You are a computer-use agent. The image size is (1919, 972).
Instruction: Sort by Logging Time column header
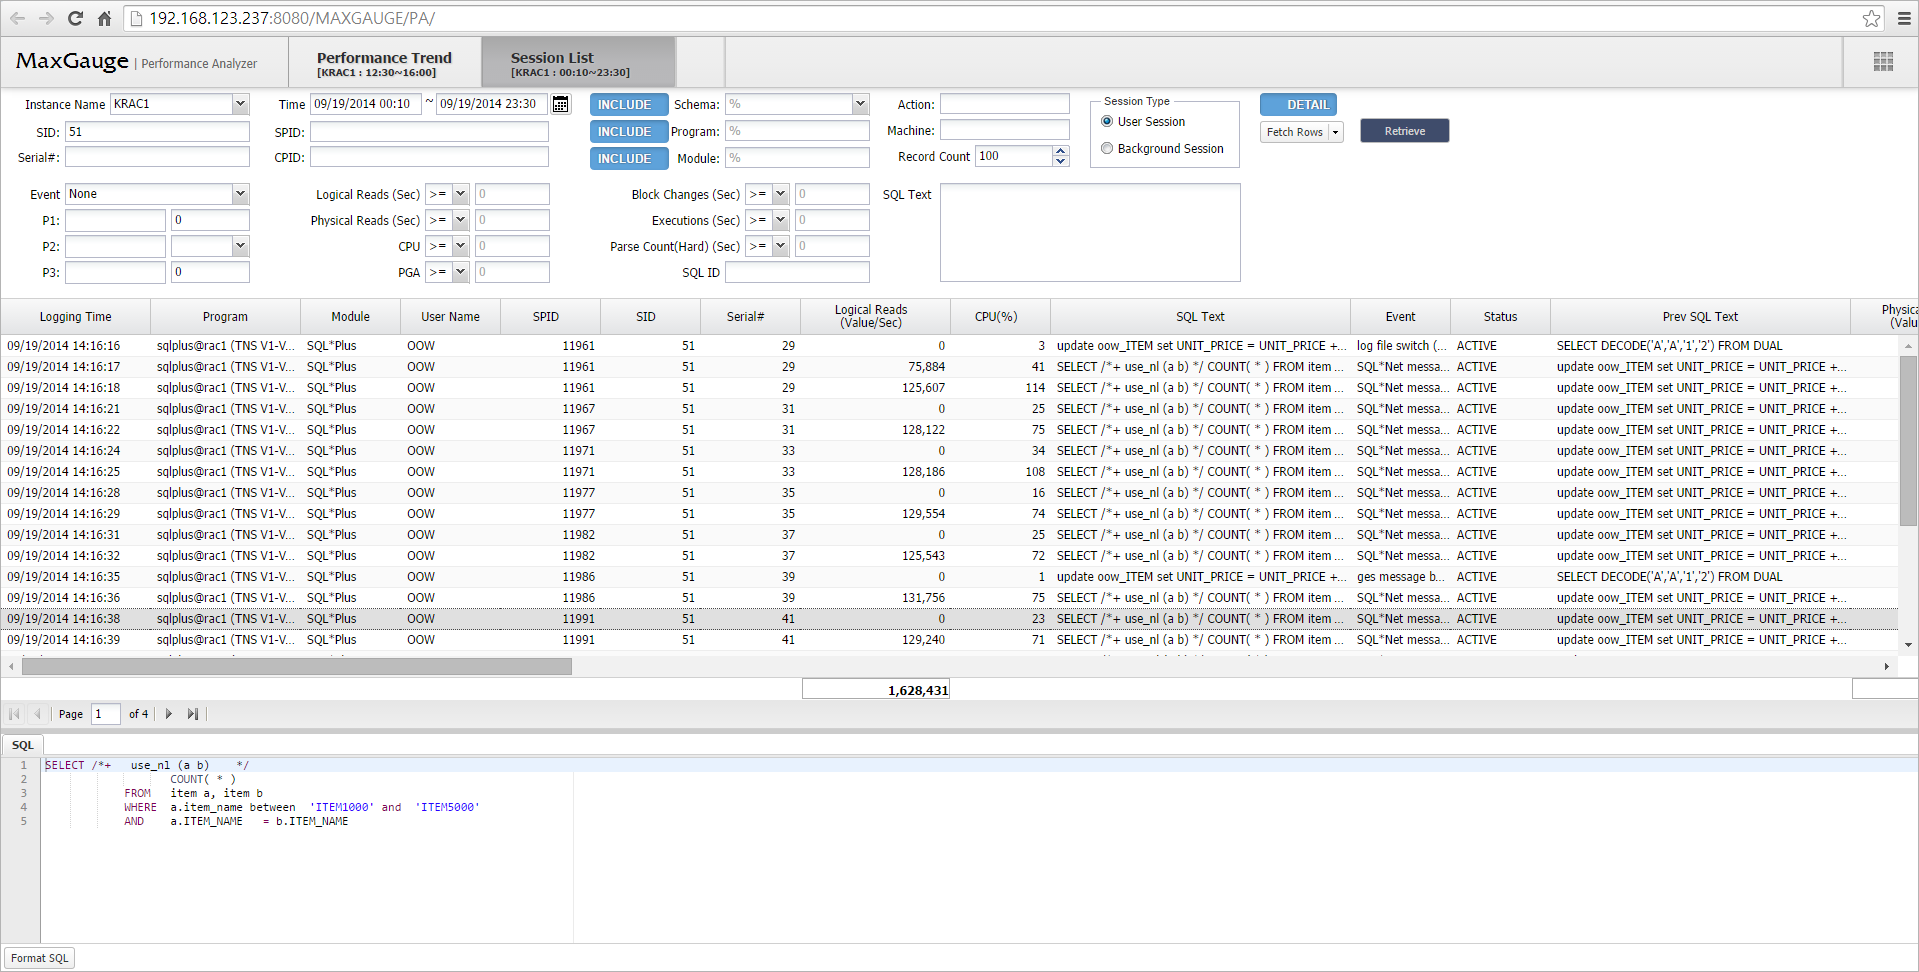coord(76,317)
